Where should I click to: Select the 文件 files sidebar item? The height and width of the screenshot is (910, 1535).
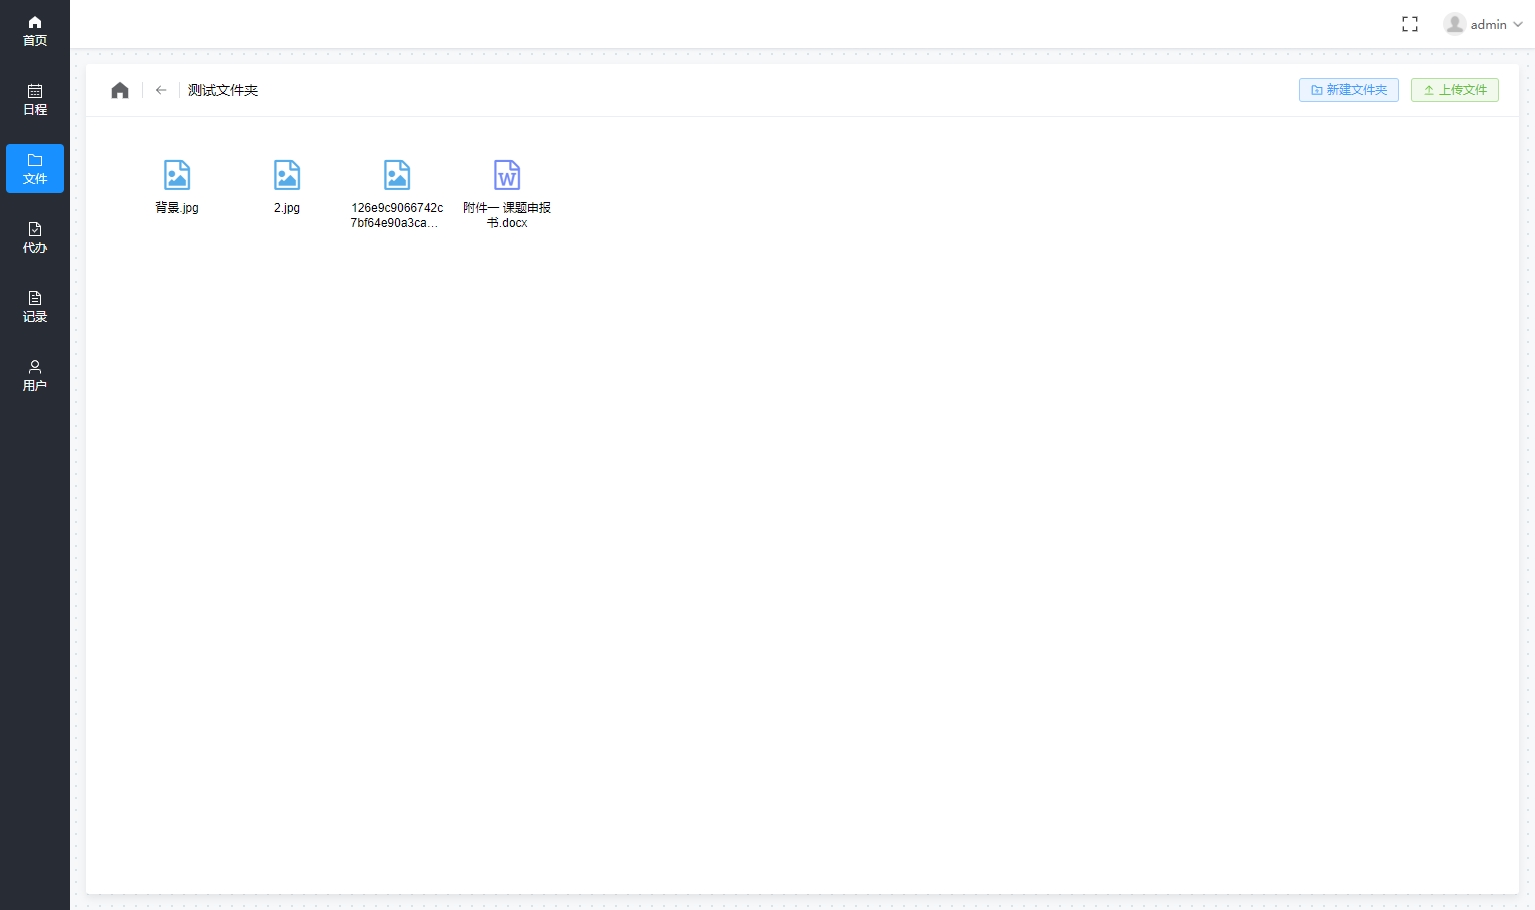pyautogui.click(x=35, y=169)
